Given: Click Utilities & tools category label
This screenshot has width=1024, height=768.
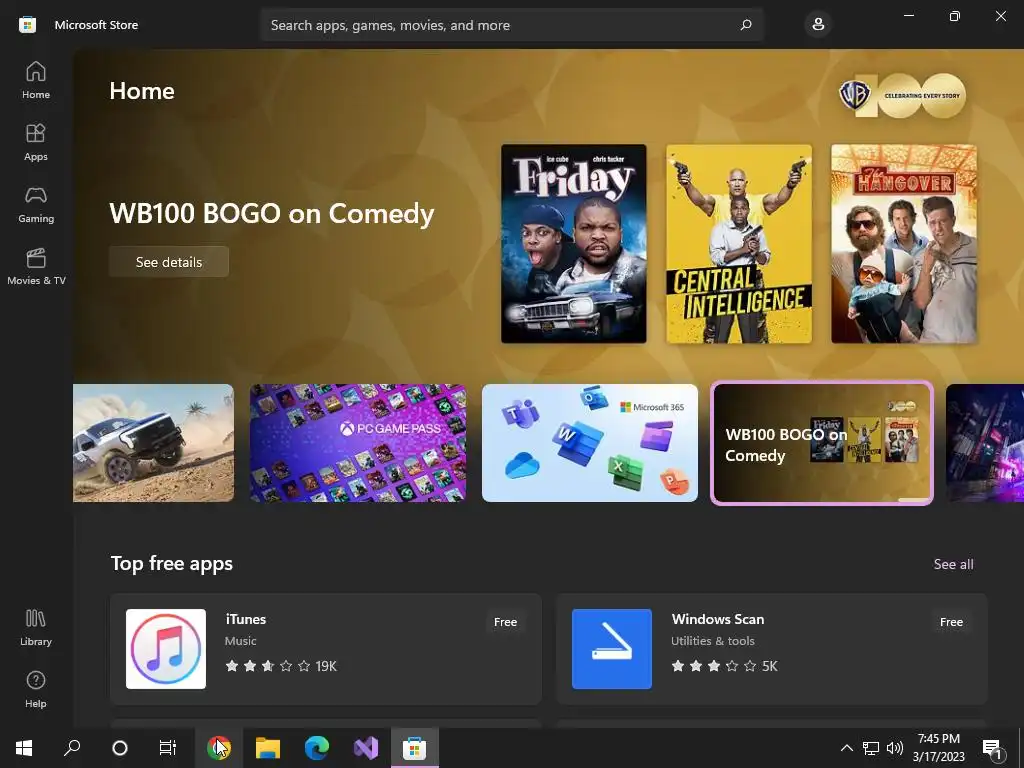Looking at the screenshot, I should pyautogui.click(x=712, y=641).
